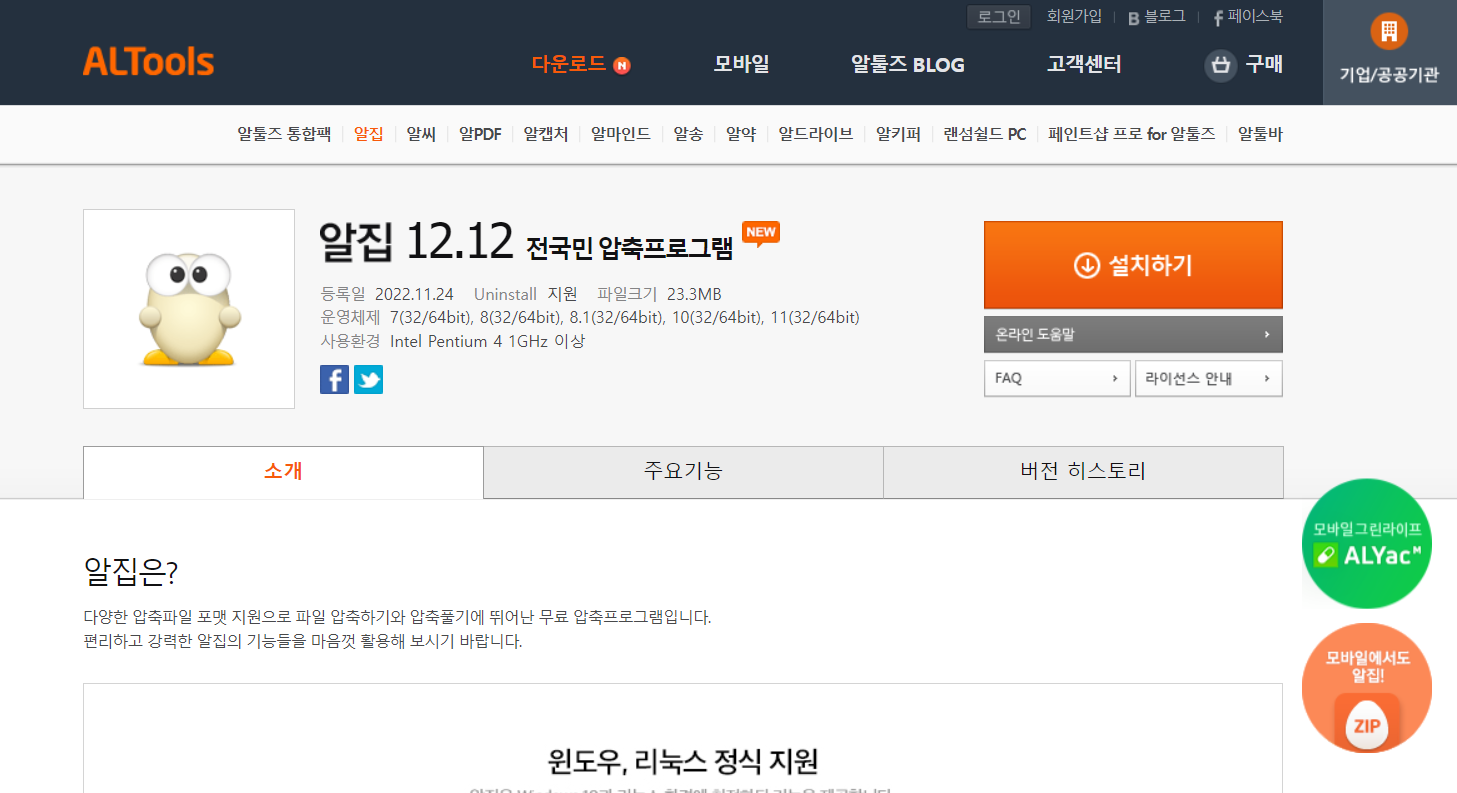This screenshot has width=1457, height=793.
Task: Open the 모바일 main menu
Action: [x=741, y=65]
